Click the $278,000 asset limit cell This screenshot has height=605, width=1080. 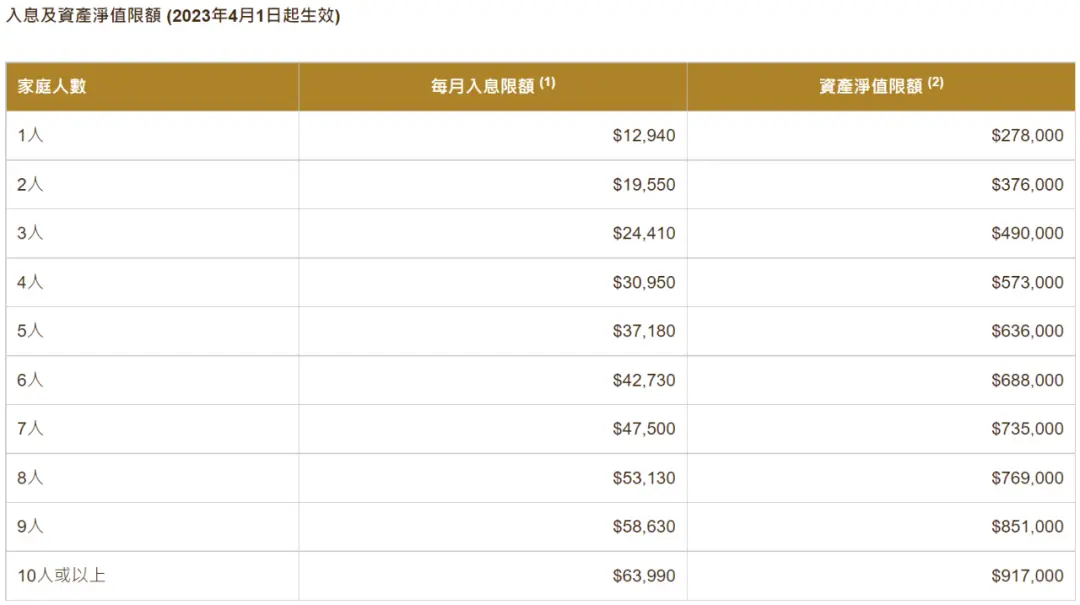(1027, 136)
